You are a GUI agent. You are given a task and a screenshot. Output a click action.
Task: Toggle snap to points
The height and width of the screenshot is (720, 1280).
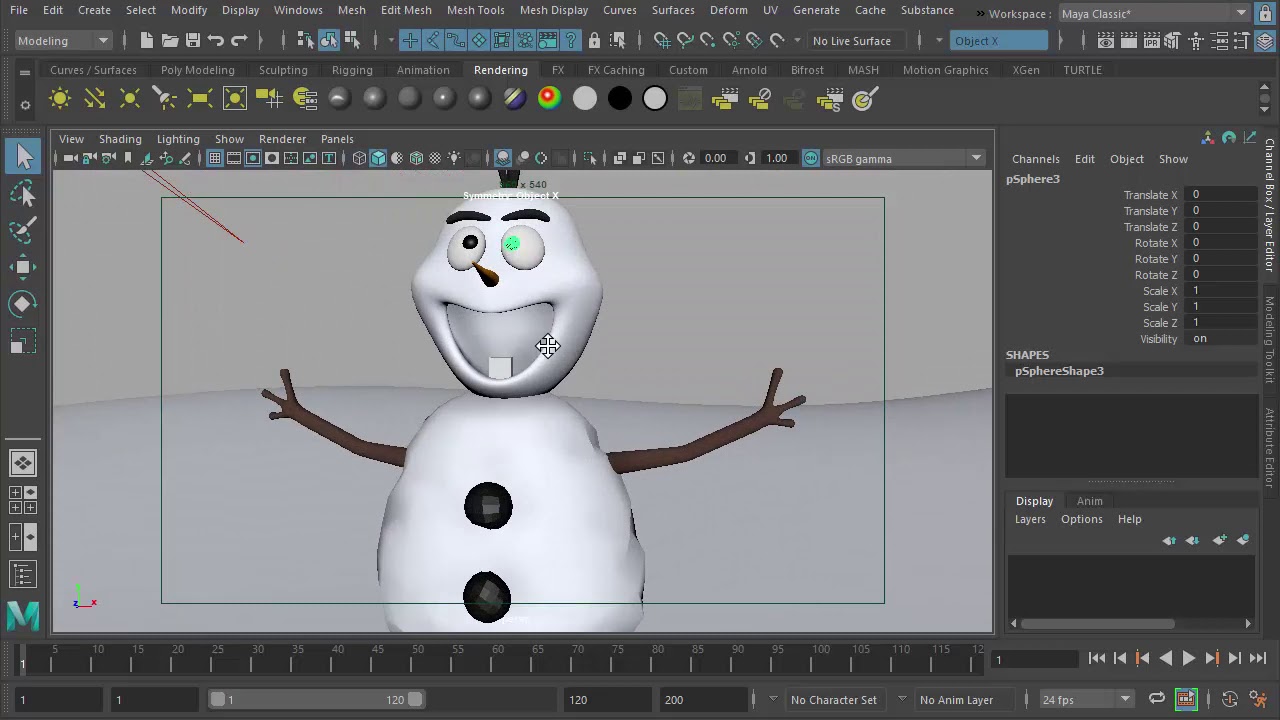pyautogui.click(x=708, y=41)
